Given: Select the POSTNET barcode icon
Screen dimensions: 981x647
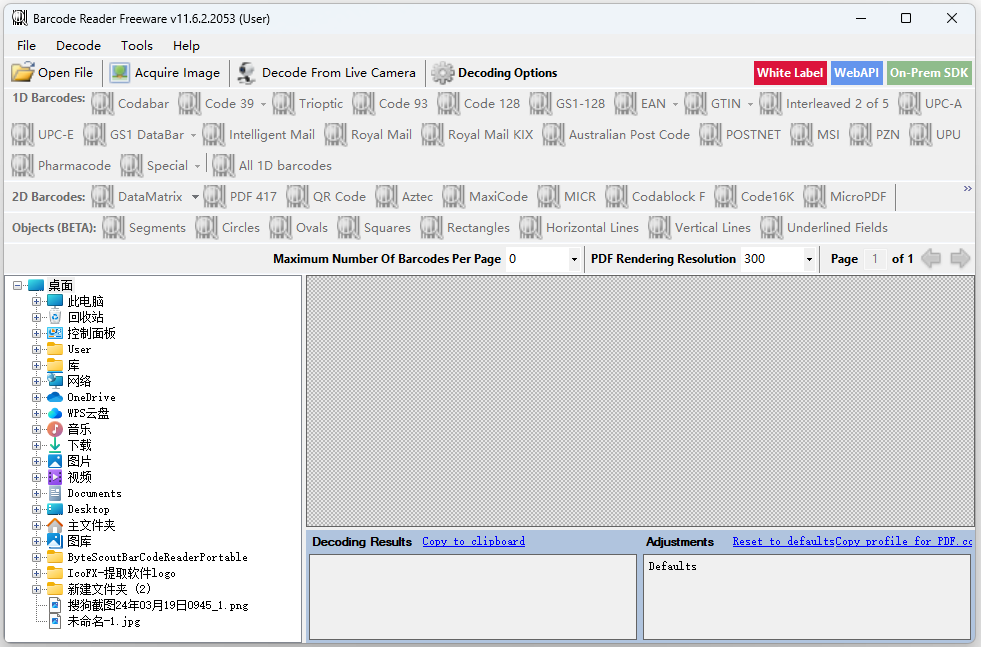Looking at the screenshot, I should click(x=710, y=135).
